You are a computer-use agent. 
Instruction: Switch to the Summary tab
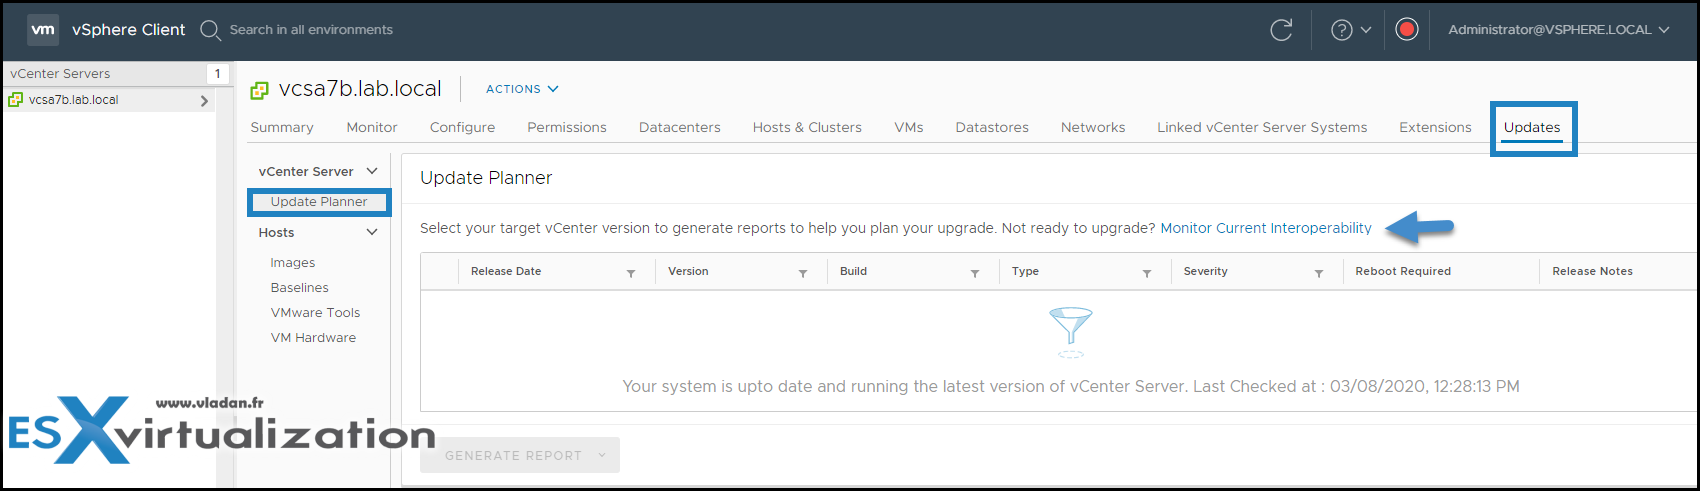coord(282,127)
